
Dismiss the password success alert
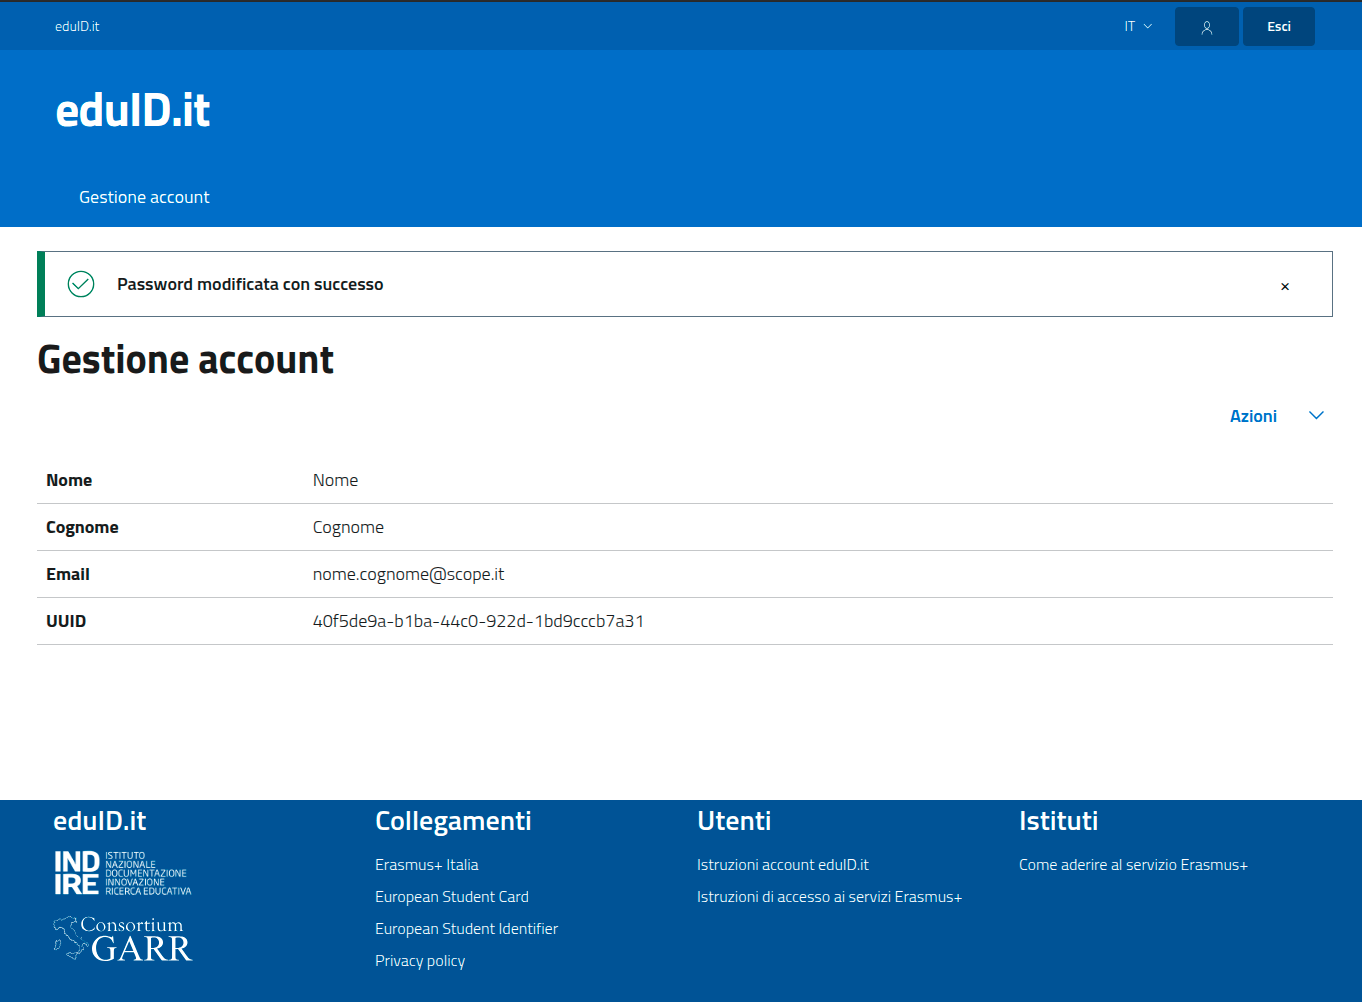pyautogui.click(x=1285, y=286)
